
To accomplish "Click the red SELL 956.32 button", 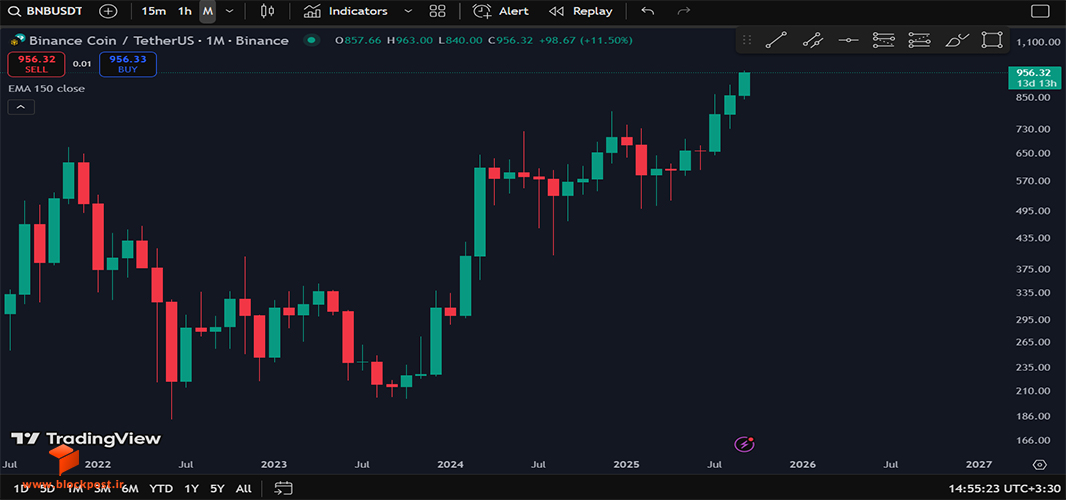I will click(36, 64).
